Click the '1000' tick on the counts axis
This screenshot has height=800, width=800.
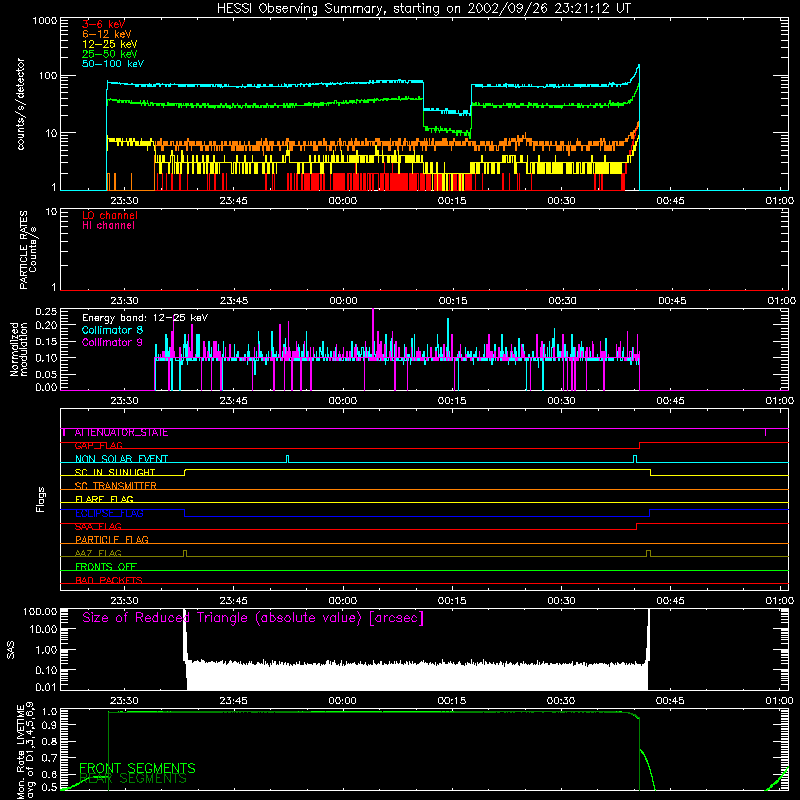[44, 21]
